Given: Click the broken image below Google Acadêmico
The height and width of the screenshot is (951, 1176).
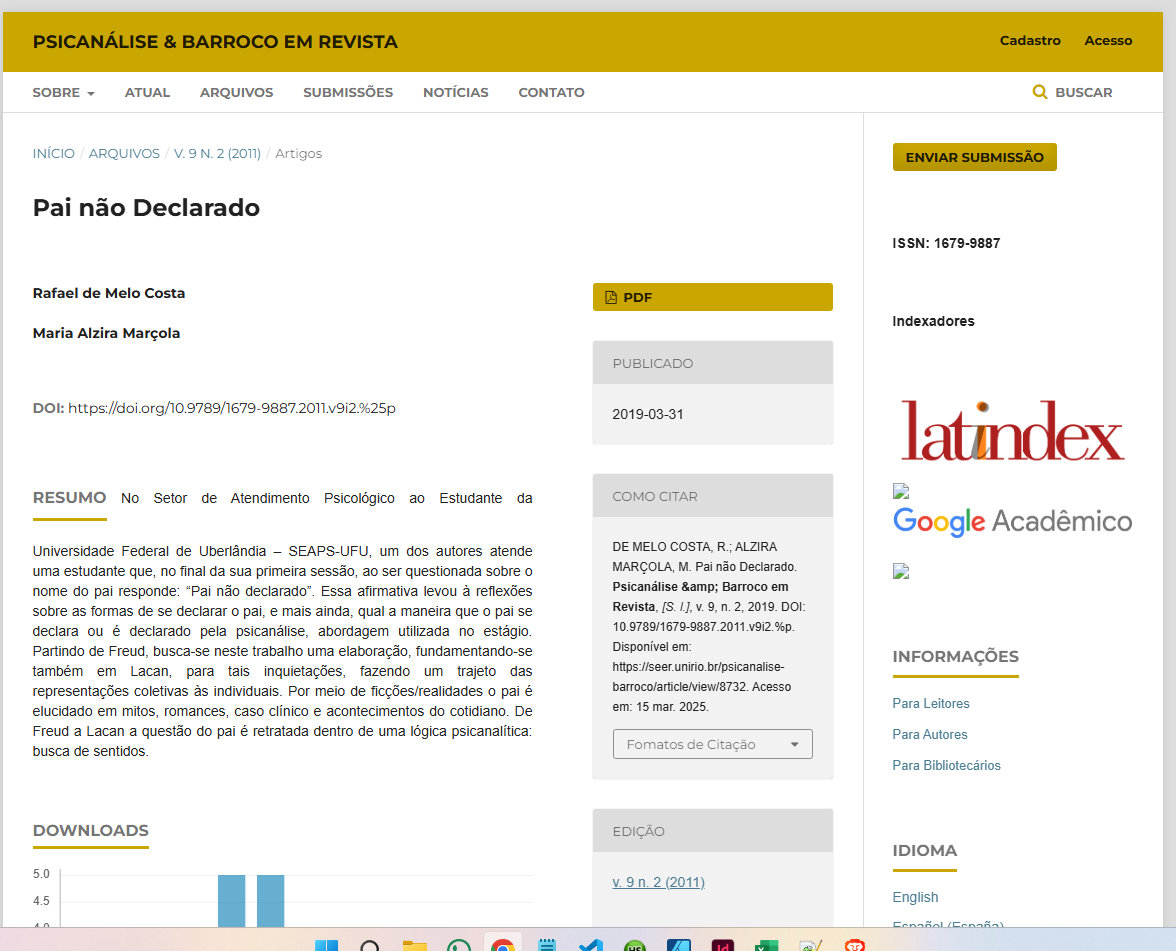Looking at the screenshot, I should coord(901,572).
